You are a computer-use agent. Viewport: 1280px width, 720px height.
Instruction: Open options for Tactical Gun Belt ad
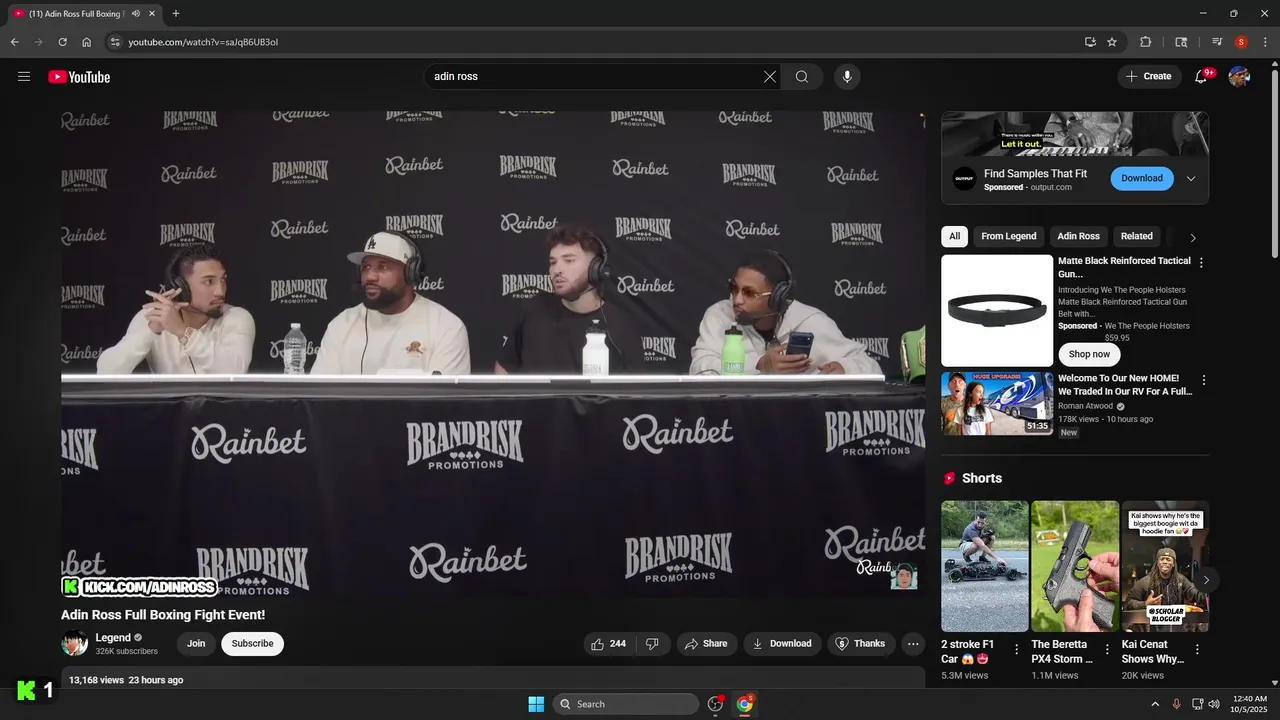[x=1201, y=263]
